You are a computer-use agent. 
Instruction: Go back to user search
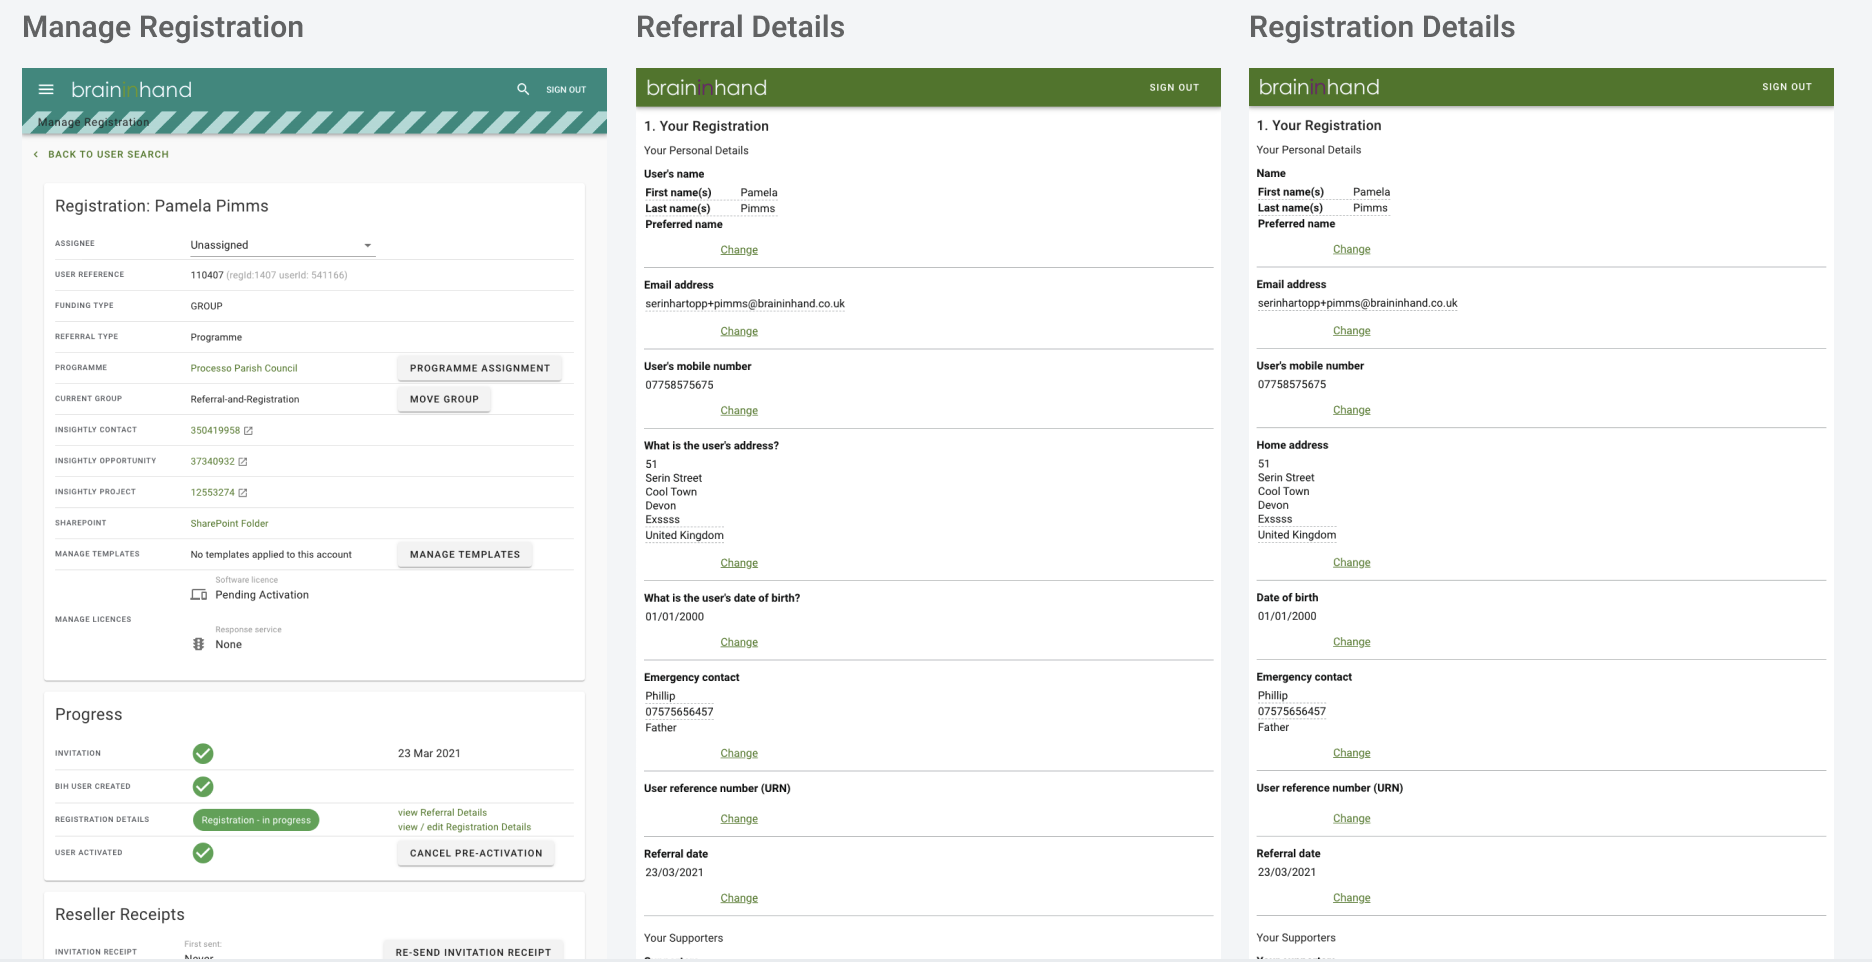click(x=108, y=154)
